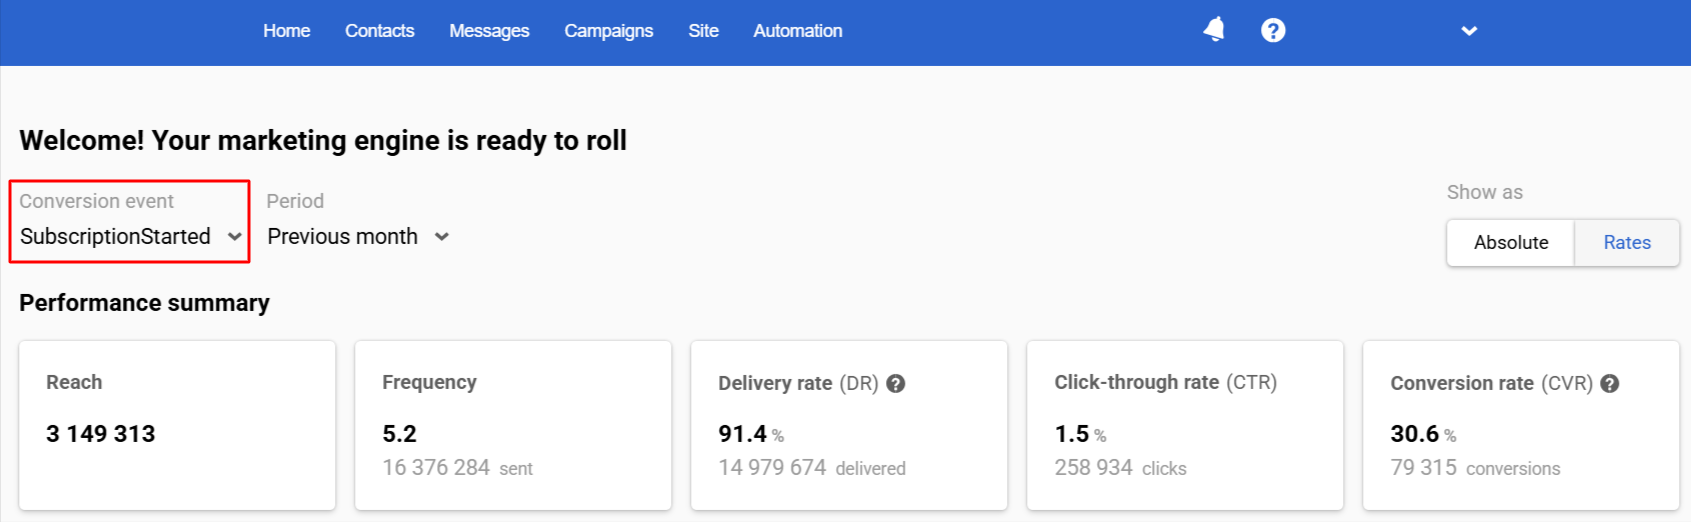Click the Previous month period value

click(x=343, y=237)
